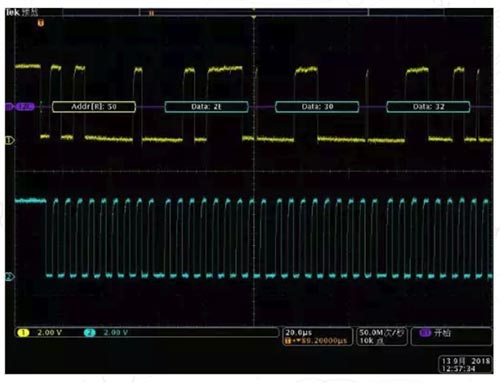Click the channel 1 ground level marker
Image resolution: width=500 pixels, height=383 pixels.
coord(10,140)
